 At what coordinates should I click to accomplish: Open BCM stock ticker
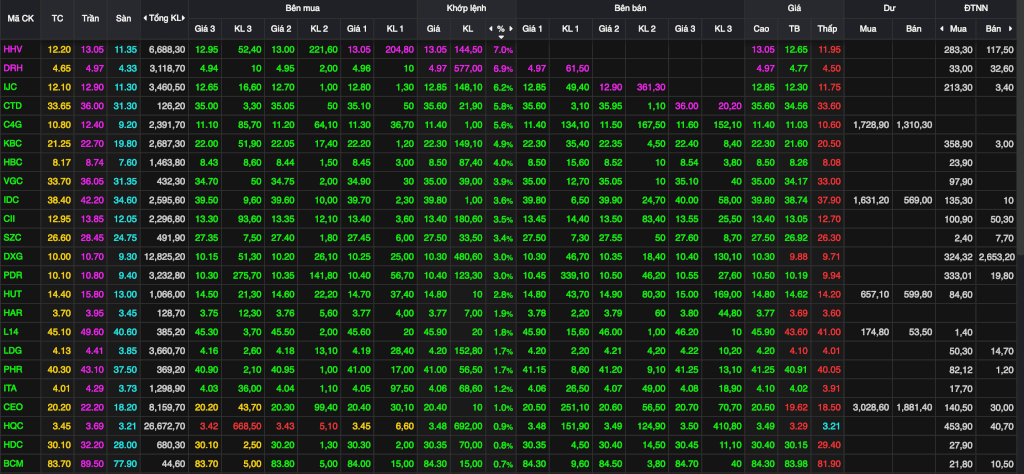13,462
